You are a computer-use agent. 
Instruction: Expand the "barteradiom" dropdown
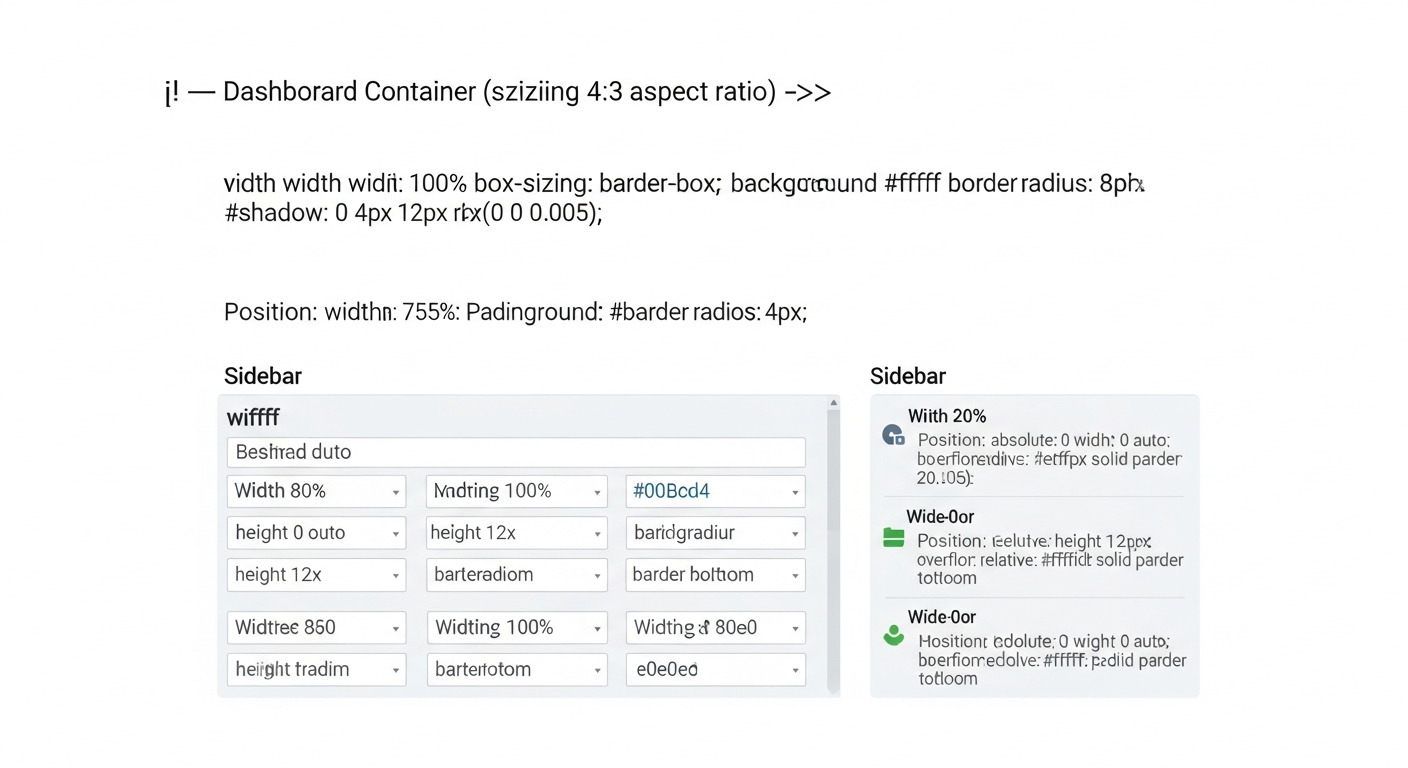(x=516, y=575)
